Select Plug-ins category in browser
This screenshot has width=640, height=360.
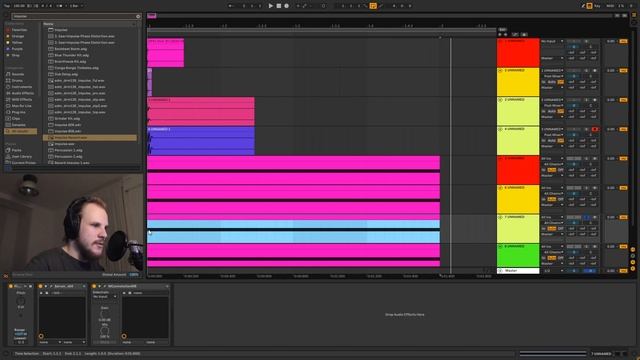[18, 112]
